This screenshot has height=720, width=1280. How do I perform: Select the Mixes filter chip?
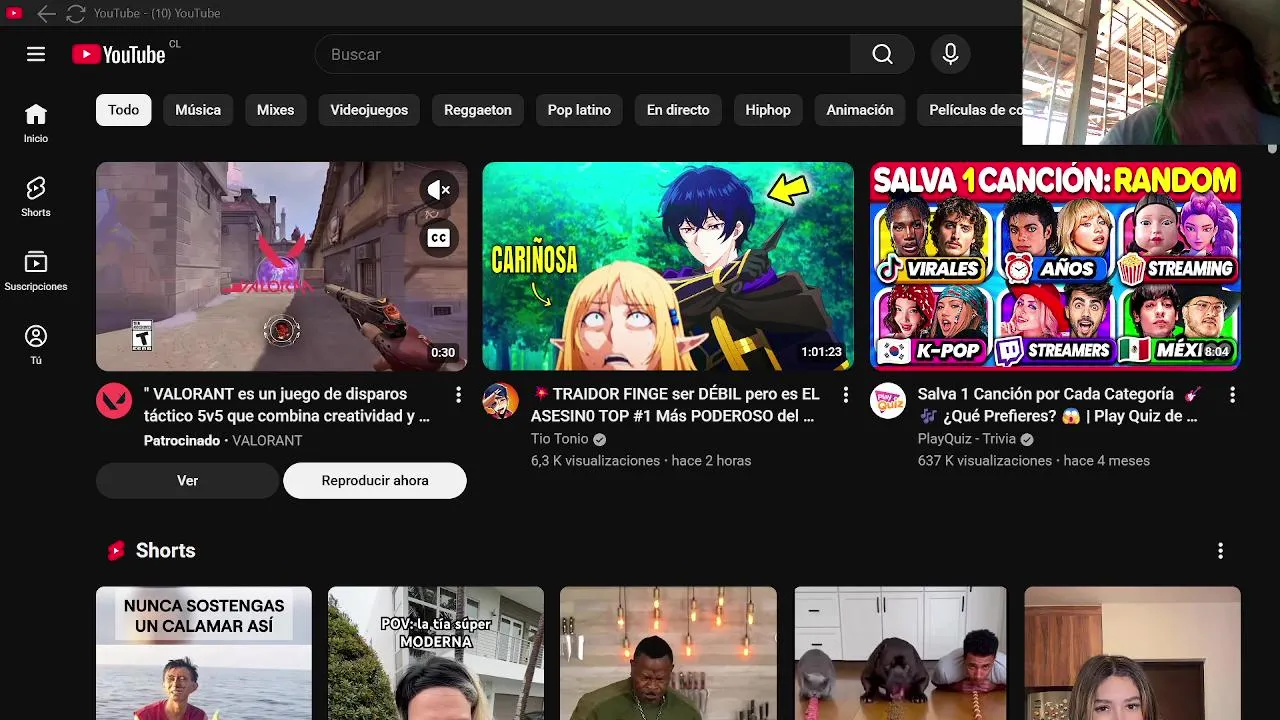coord(275,110)
